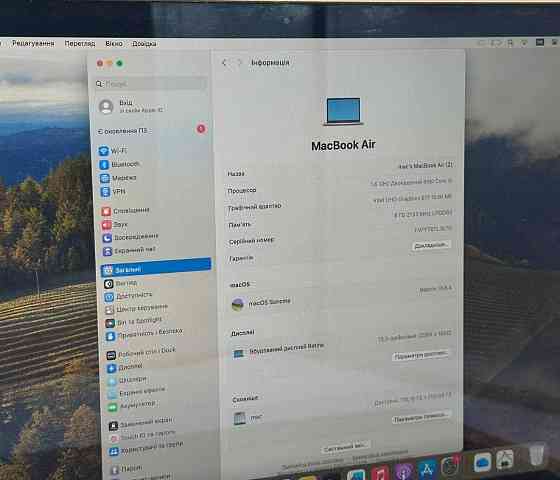Open Користувачі та групи settings
This screenshot has height=480, width=560.
146,448
